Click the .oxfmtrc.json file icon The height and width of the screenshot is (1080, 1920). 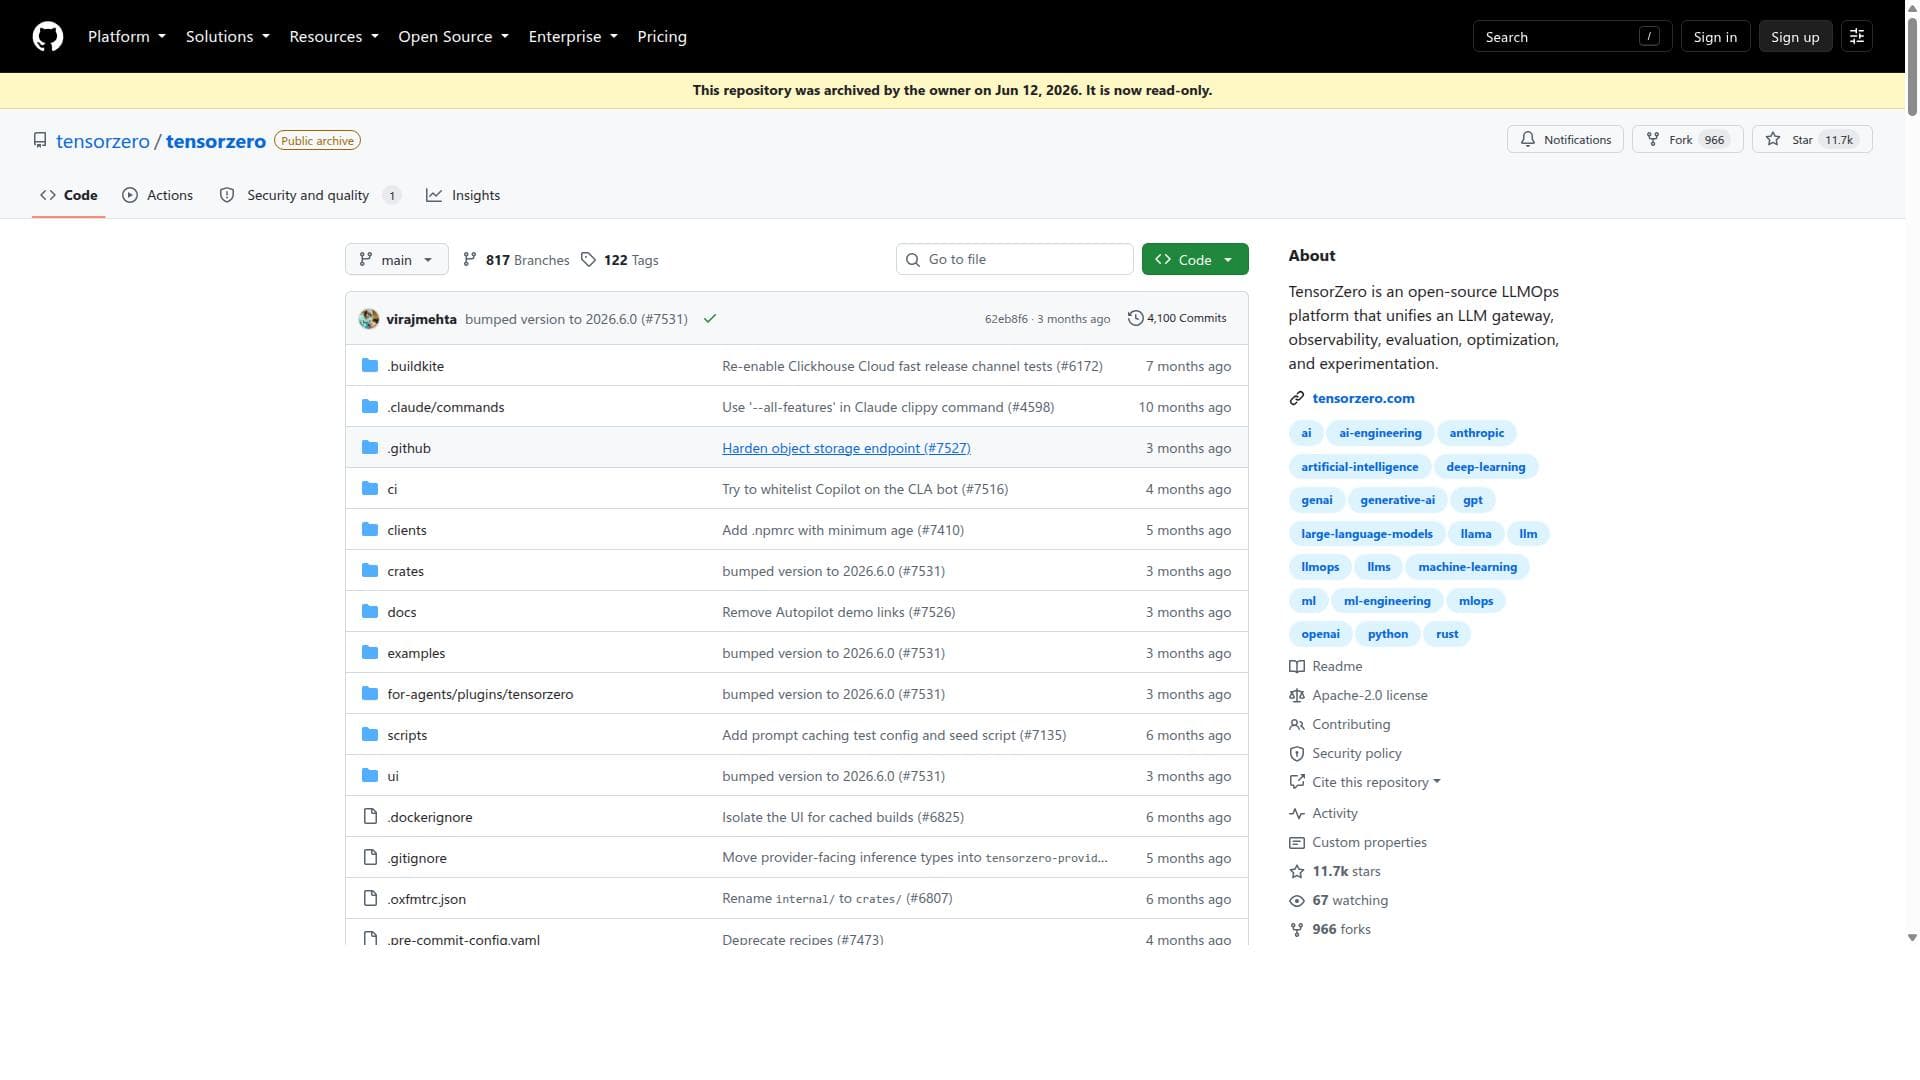tap(370, 899)
